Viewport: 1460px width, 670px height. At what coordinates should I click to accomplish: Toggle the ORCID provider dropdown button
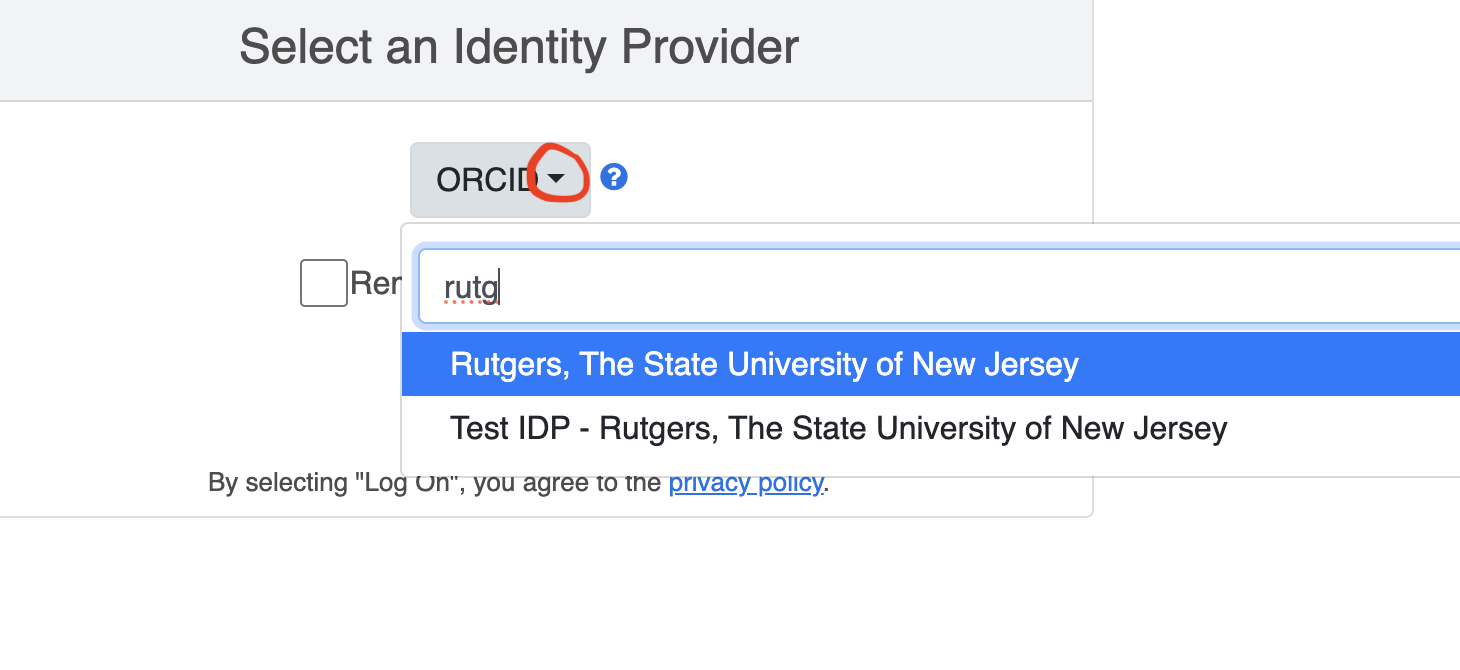500,179
